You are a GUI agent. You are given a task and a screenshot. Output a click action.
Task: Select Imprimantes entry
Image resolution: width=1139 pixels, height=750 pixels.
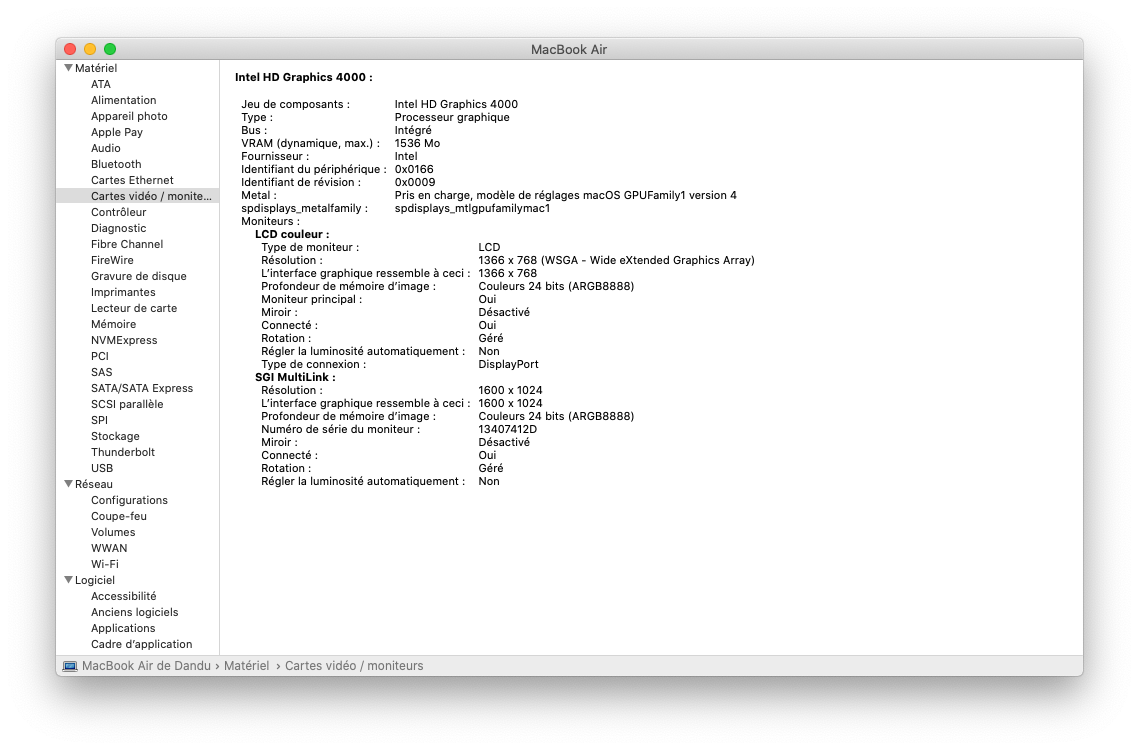pyautogui.click(x=123, y=292)
